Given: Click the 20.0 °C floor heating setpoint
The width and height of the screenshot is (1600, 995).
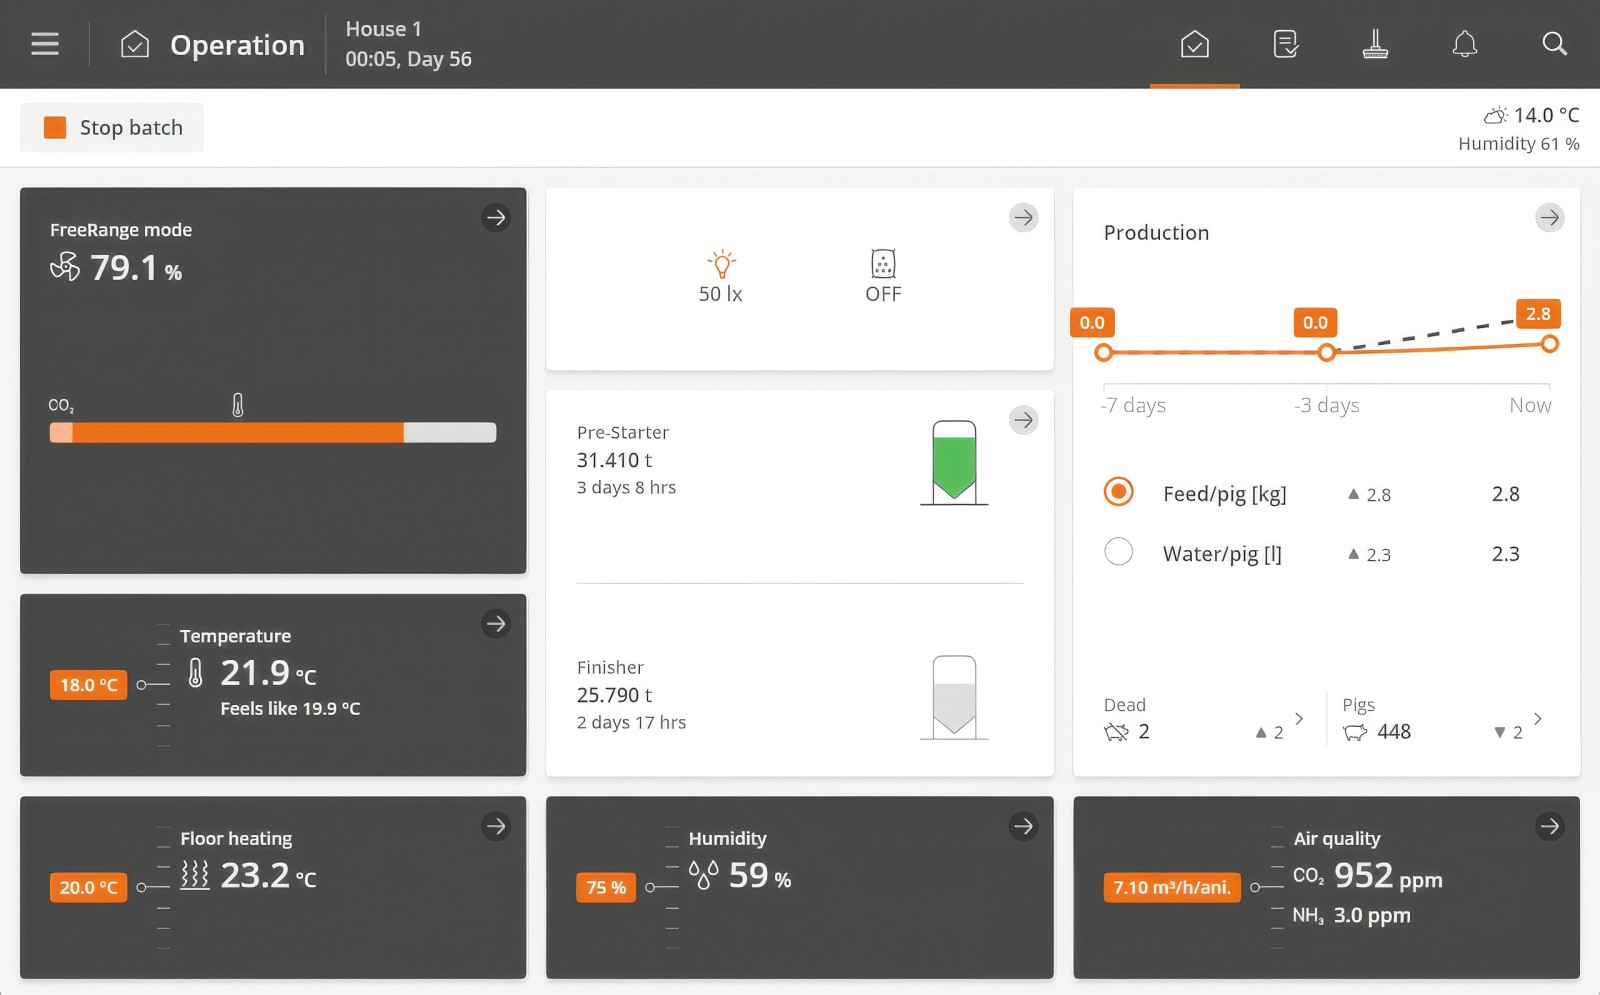Looking at the screenshot, I should (89, 887).
